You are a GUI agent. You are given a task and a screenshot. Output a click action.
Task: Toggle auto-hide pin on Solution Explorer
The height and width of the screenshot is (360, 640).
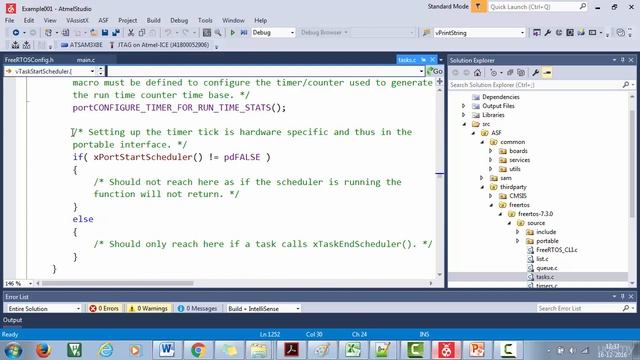click(622, 60)
